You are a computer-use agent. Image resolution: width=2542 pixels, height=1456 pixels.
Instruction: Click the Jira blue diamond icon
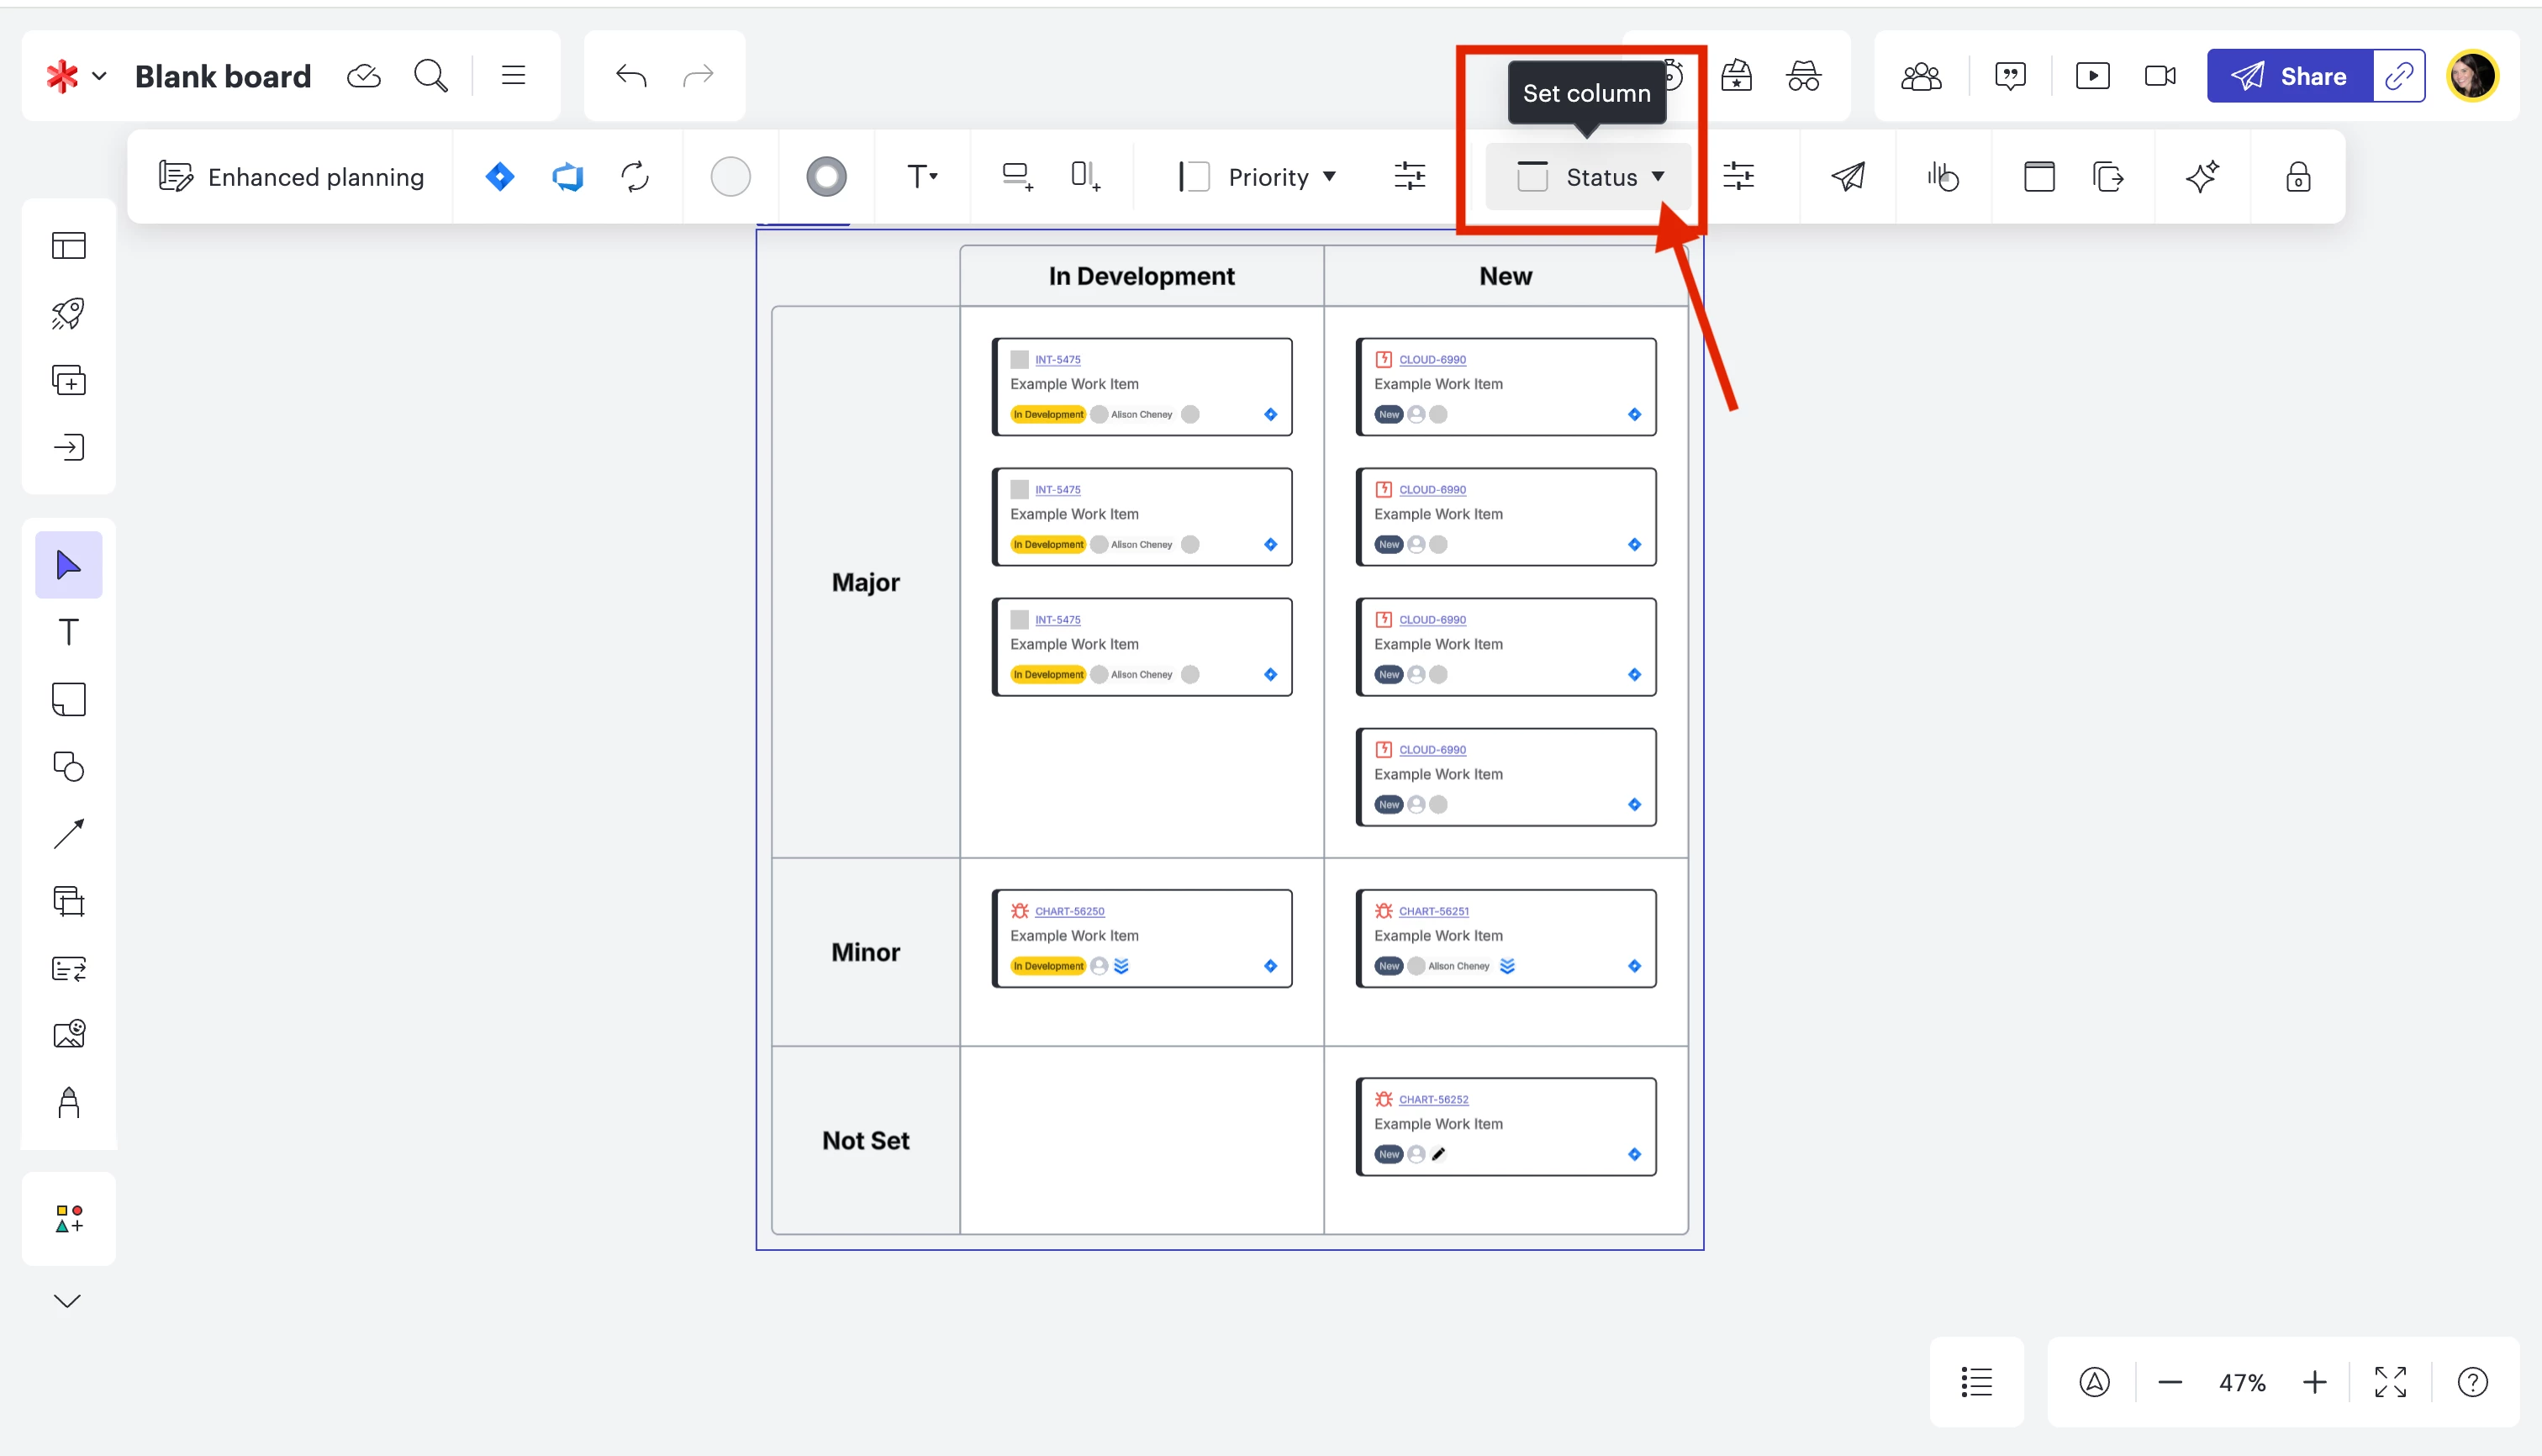click(x=499, y=177)
